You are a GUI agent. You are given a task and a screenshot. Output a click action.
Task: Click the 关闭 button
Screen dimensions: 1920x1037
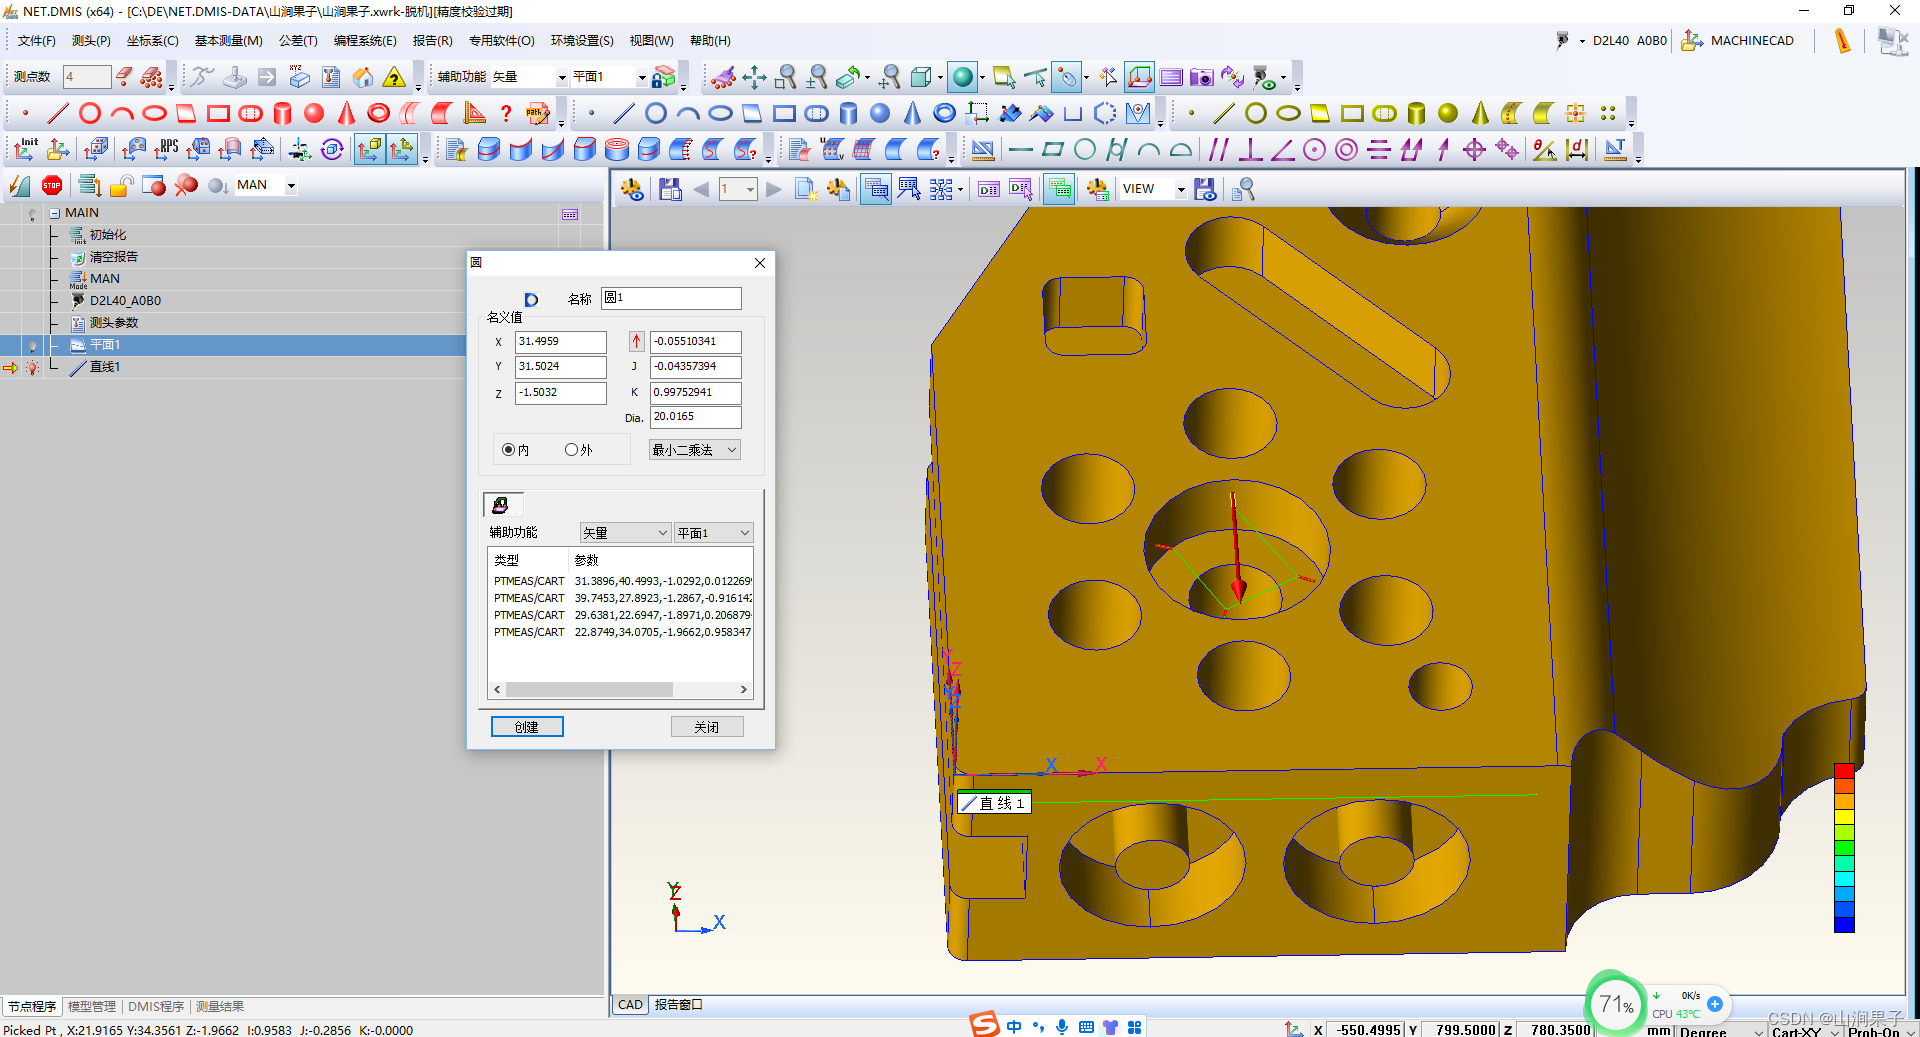coord(707,727)
